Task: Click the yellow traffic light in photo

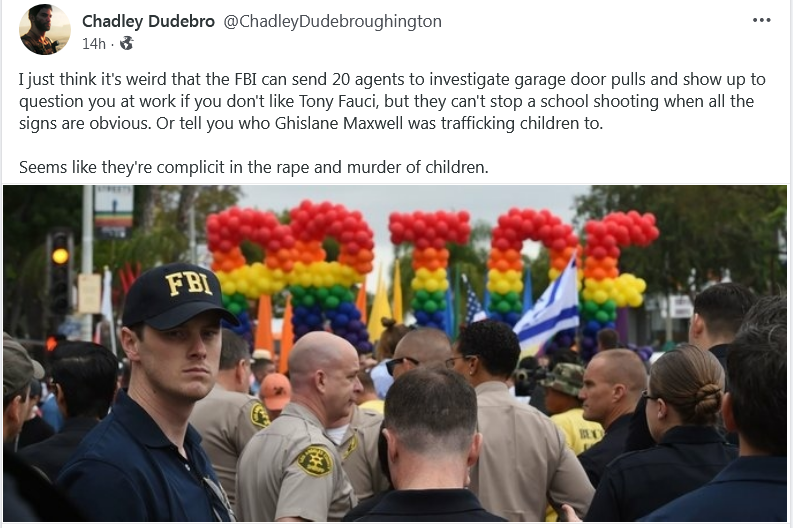Action: [x=60, y=255]
